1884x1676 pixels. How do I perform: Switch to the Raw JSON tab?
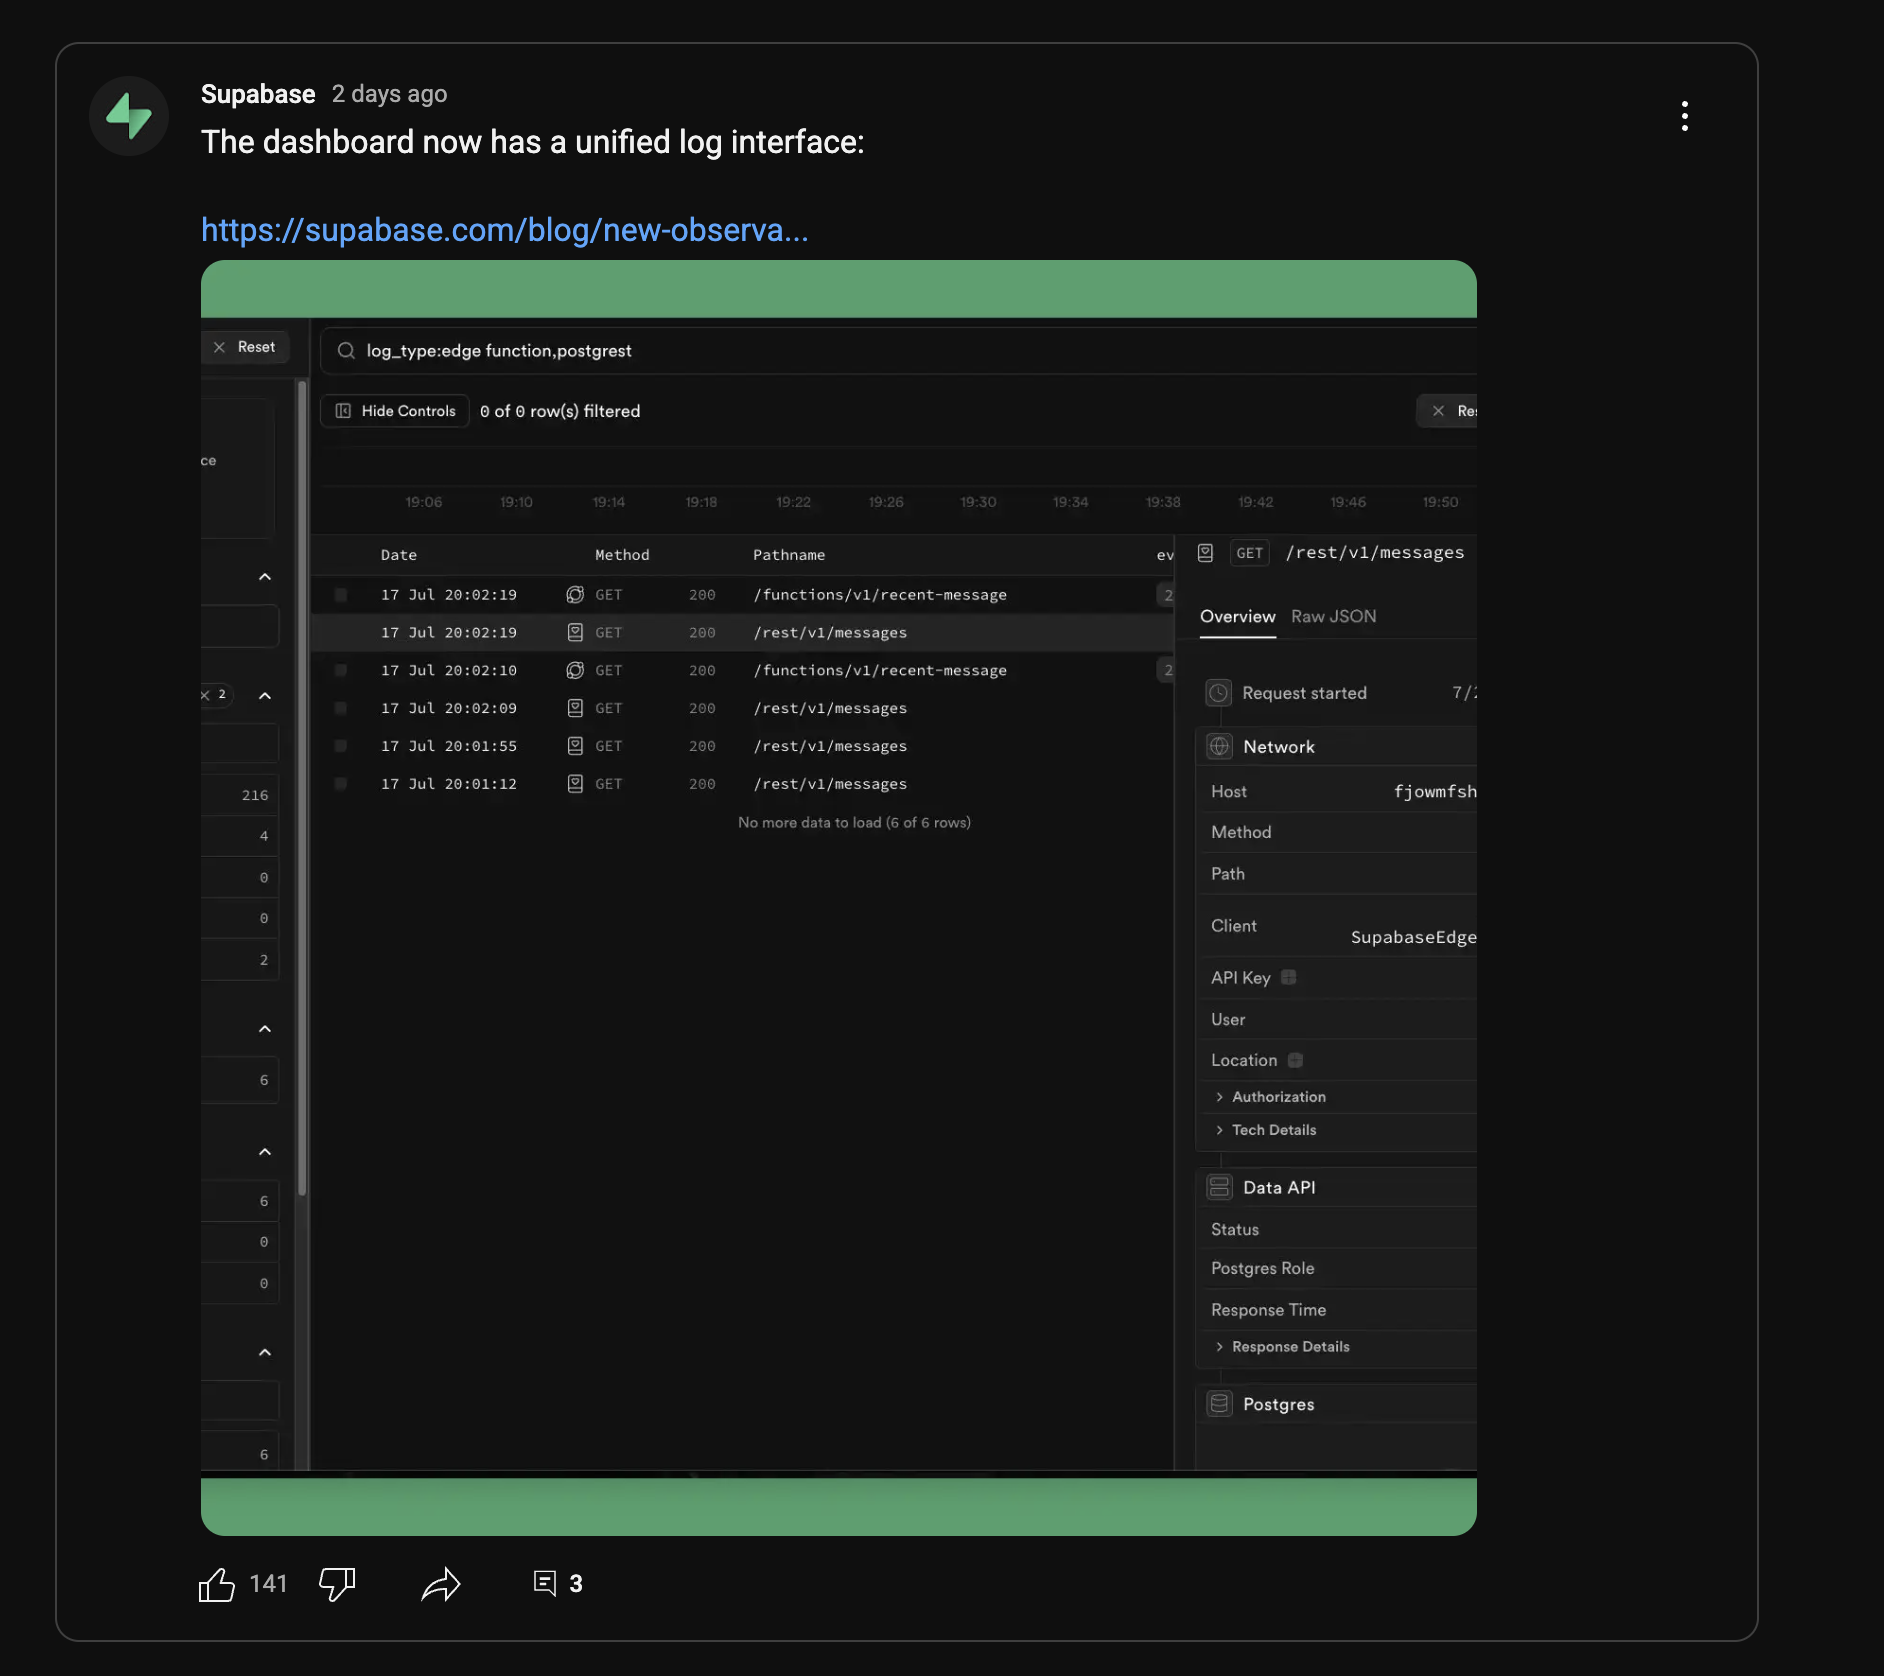coord(1334,617)
